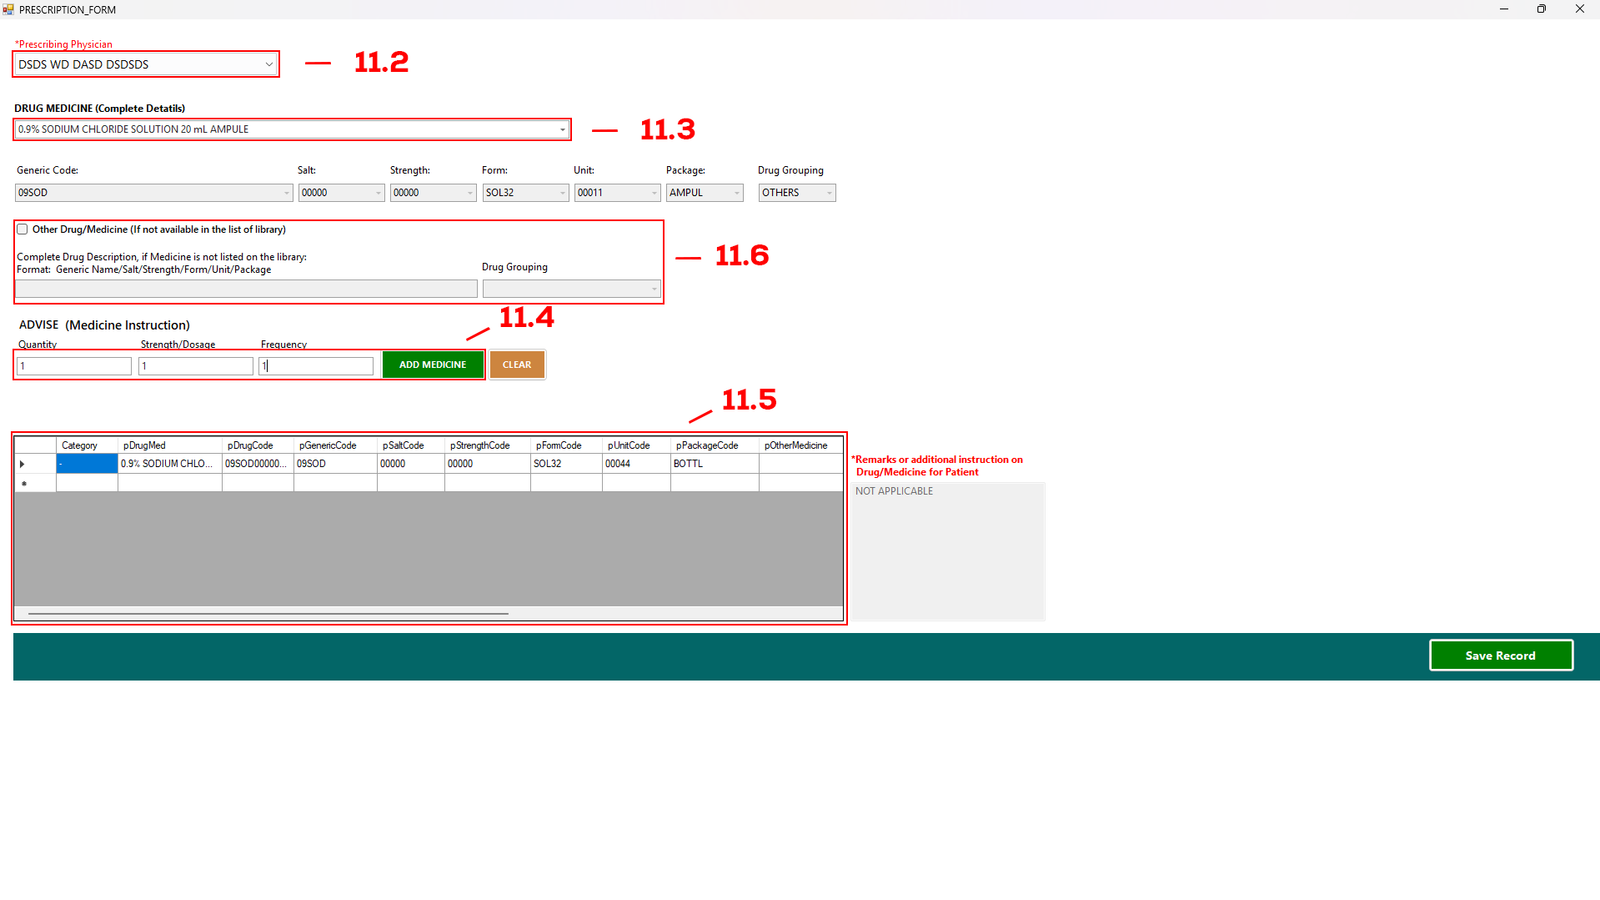Image resolution: width=1600 pixels, height=900 pixels.
Task: Open the Prescribing Physician dropdown
Action: [268, 65]
